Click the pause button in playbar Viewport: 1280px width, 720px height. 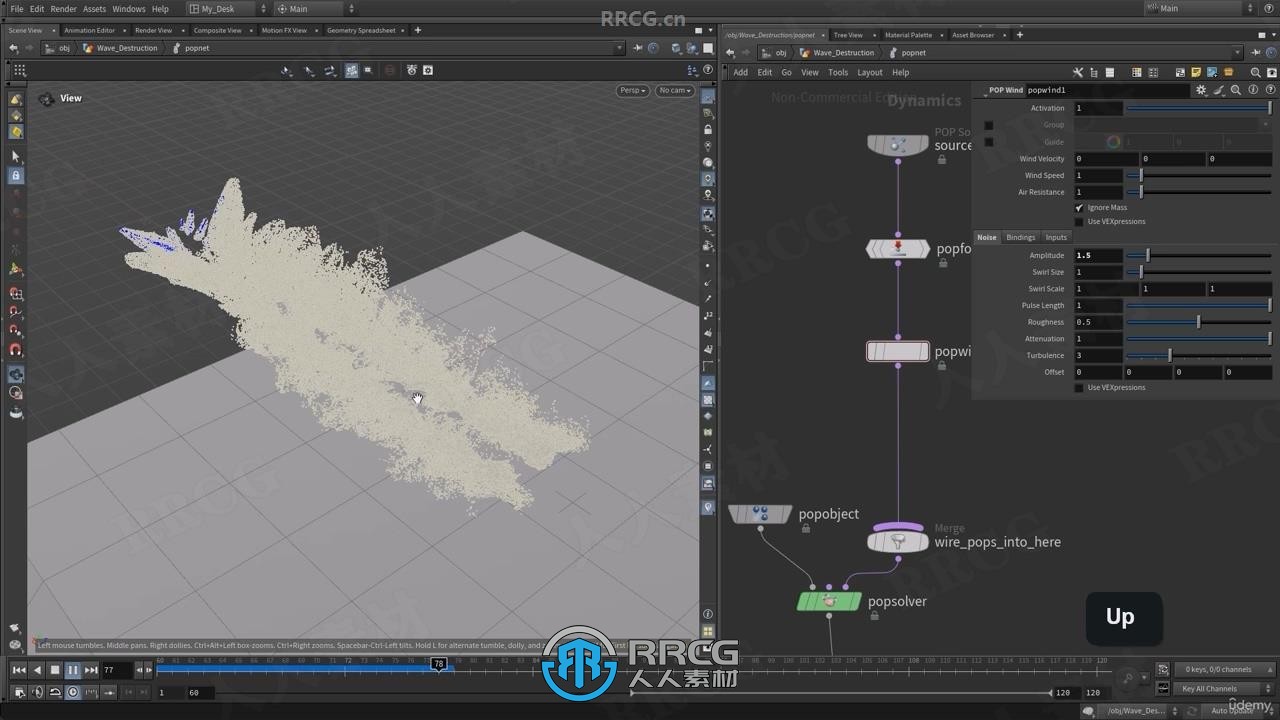(73, 670)
